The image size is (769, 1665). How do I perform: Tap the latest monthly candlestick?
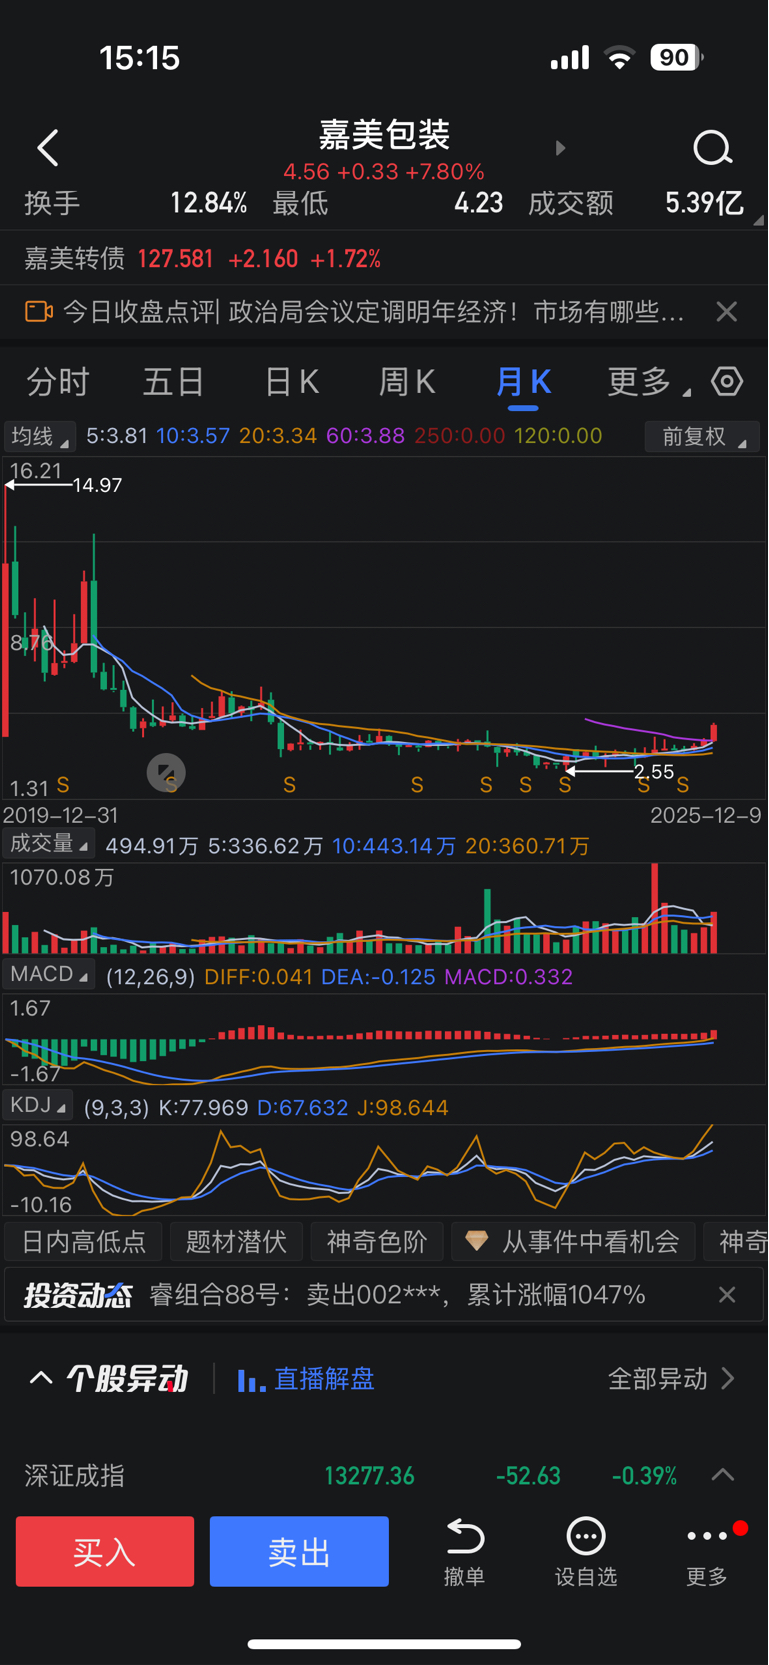tap(713, 732)
